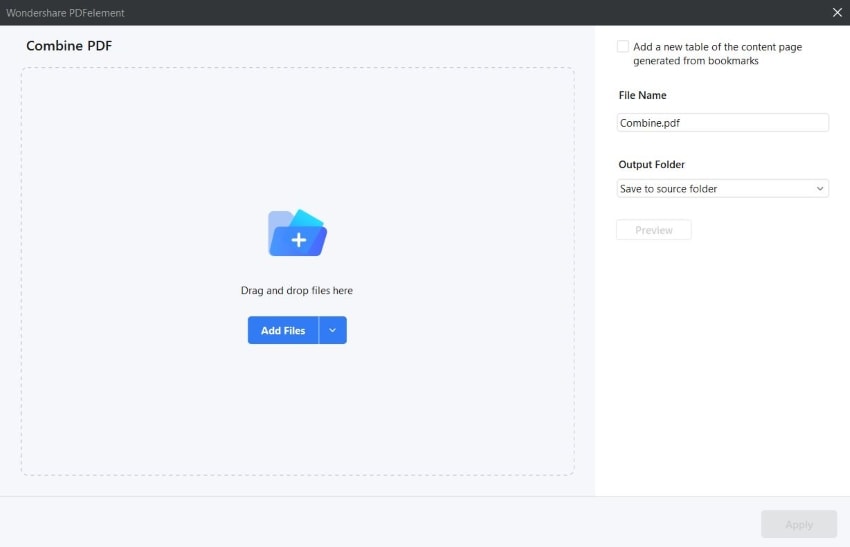
Task: Click the Apply button
Action: [799, 524]
